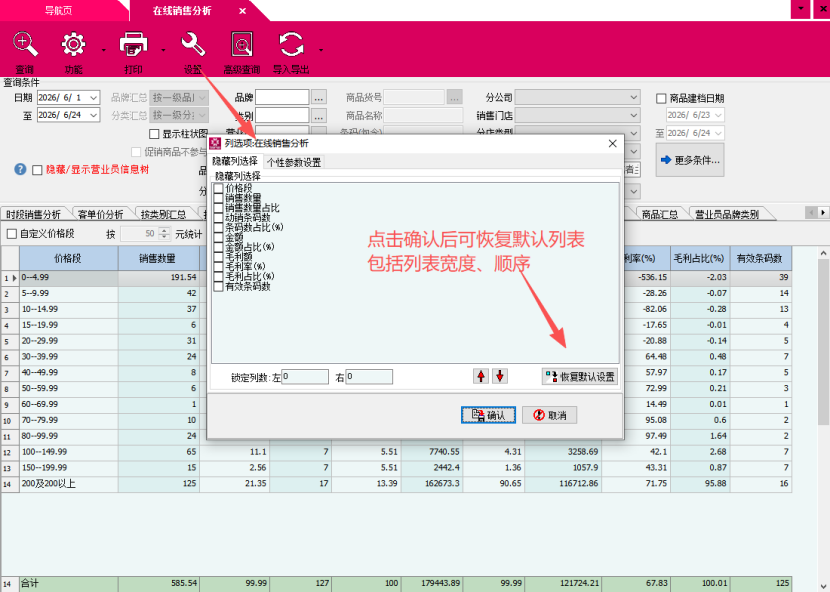Click the 品牌 input field
830x592 pixels.
pyautogui.click(x=282, y=97)
